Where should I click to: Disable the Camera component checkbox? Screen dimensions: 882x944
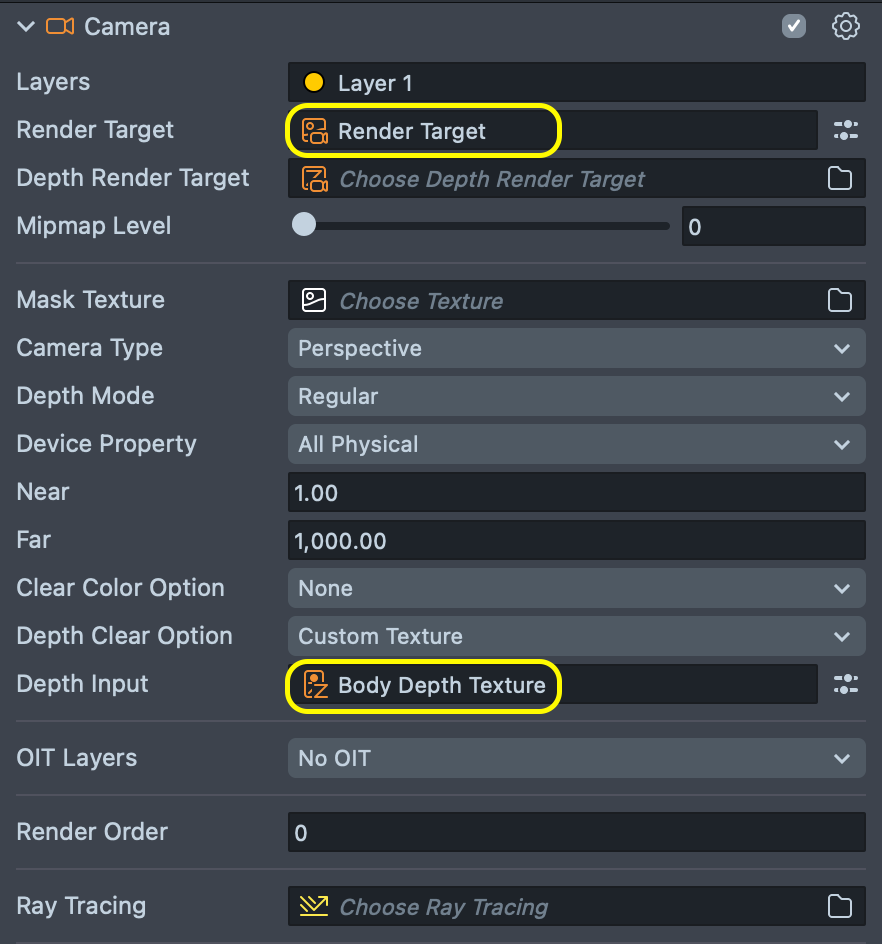coord(794,26)
